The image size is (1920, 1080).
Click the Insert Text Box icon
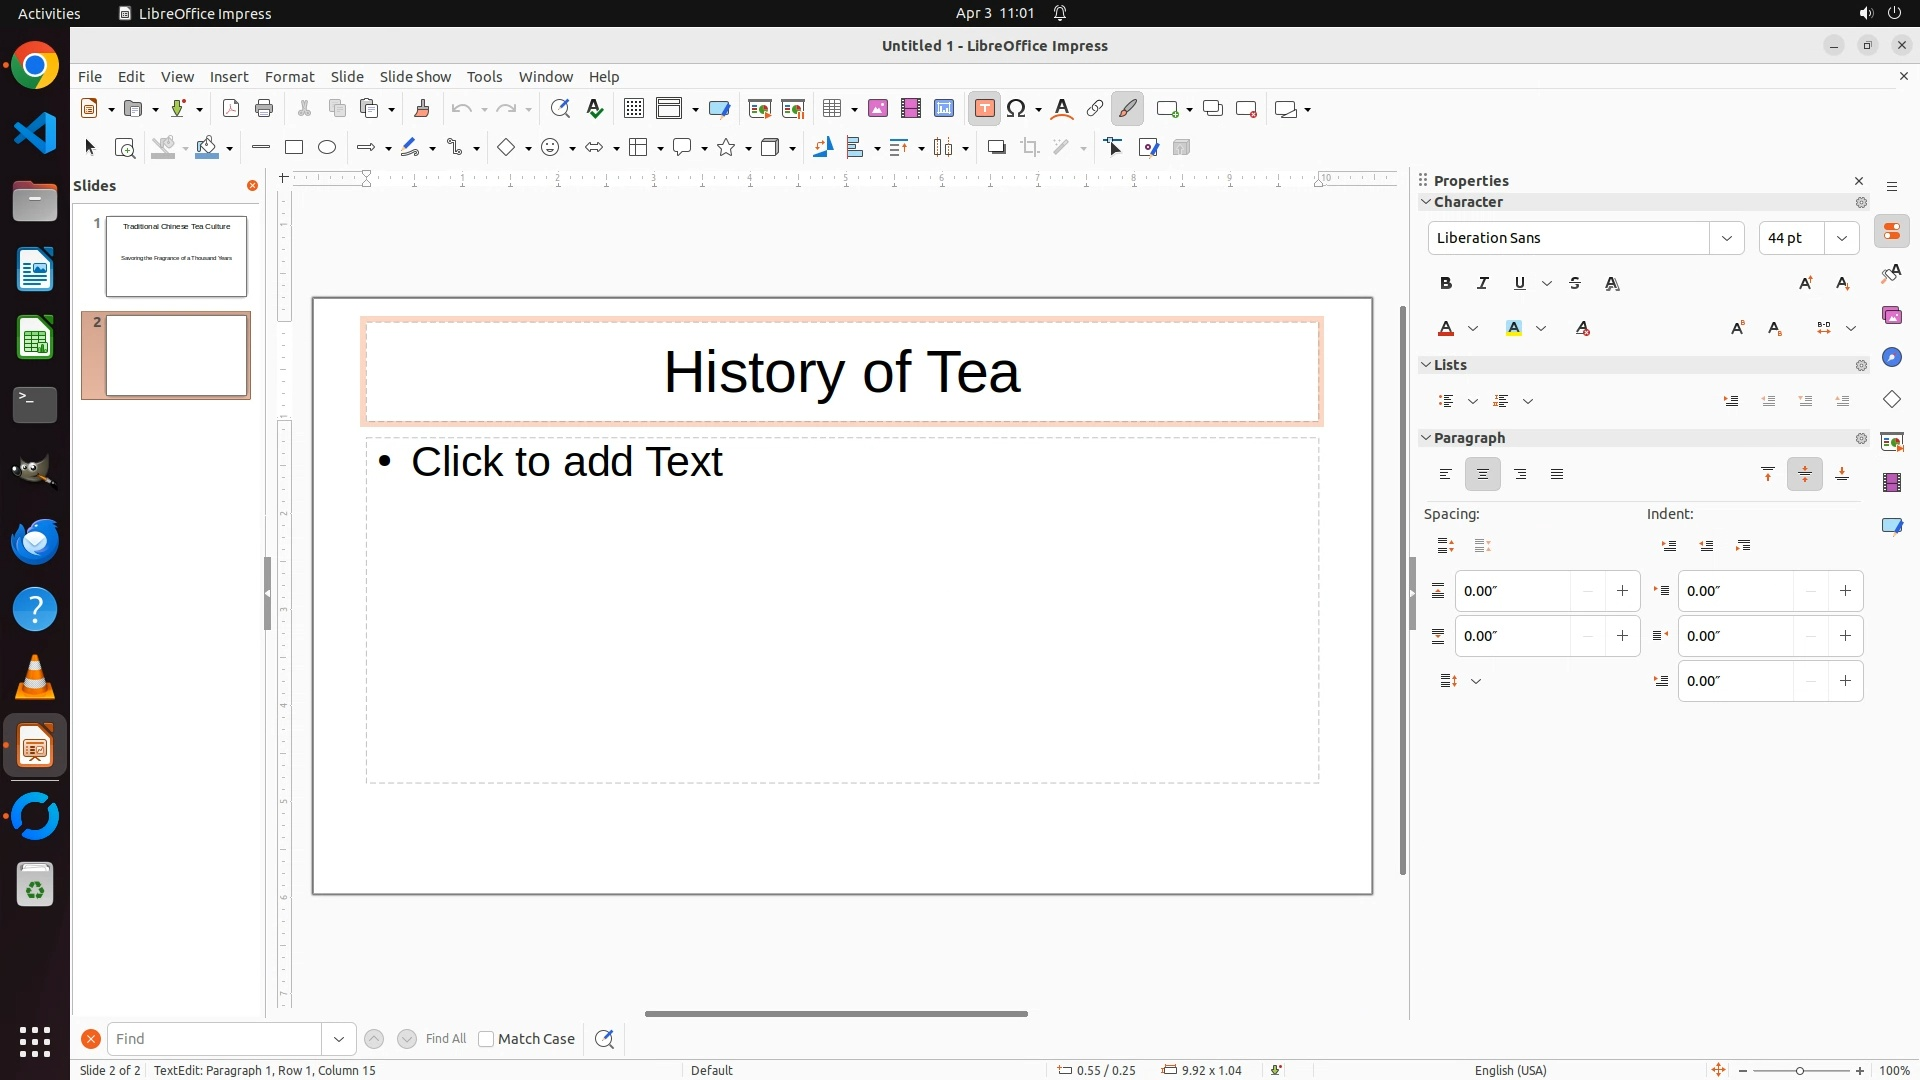[x=984, y=109]
